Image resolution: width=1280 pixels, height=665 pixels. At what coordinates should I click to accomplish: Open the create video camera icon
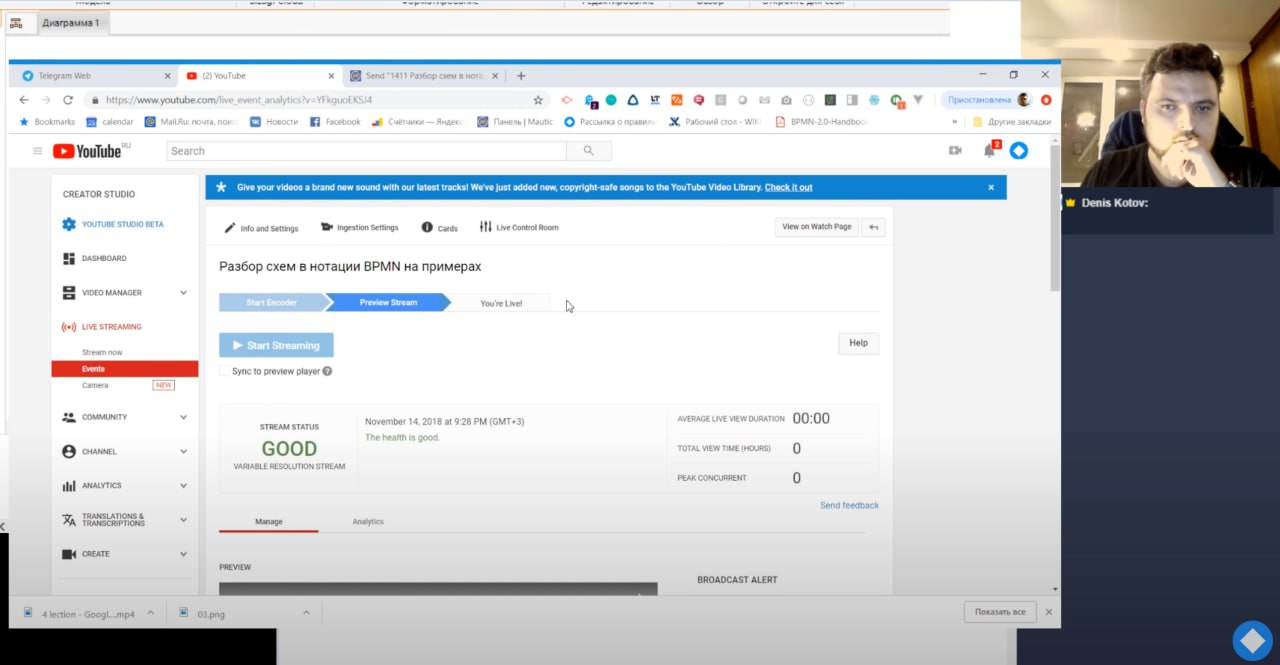click(x=955, y=150)
